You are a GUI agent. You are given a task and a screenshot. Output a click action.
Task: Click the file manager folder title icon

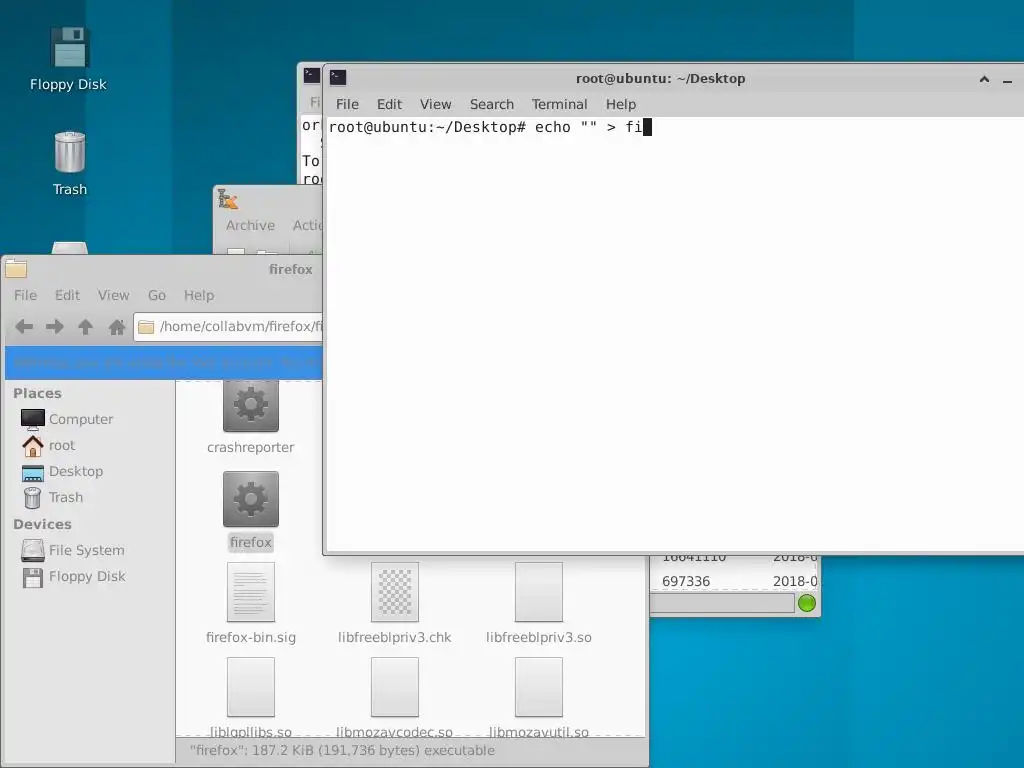click(16, 269)
